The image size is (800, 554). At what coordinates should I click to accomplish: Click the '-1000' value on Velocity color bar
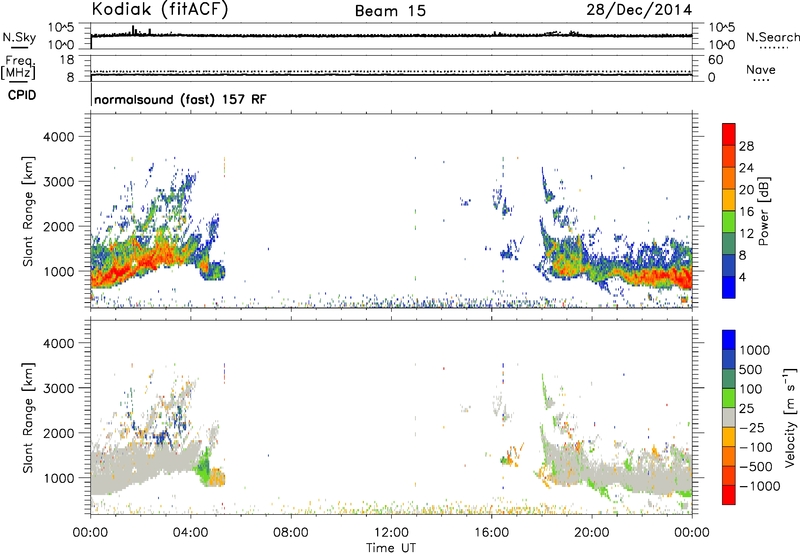pyautogui.click(x=760, y=486)
